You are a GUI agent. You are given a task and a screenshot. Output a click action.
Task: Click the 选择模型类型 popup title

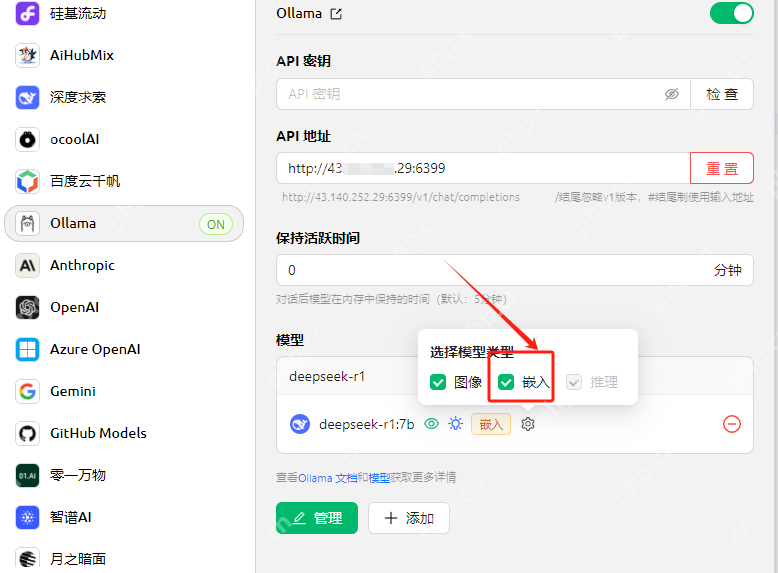click(x=471, y=352)
